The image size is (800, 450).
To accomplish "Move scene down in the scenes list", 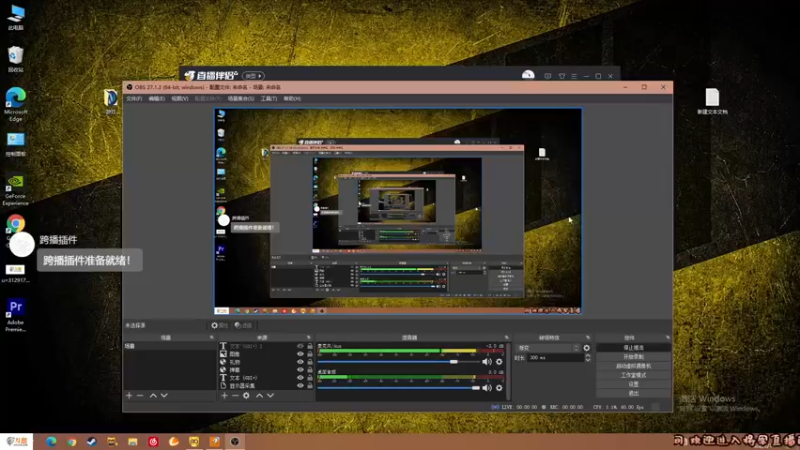I will click(x=164, y=395).
